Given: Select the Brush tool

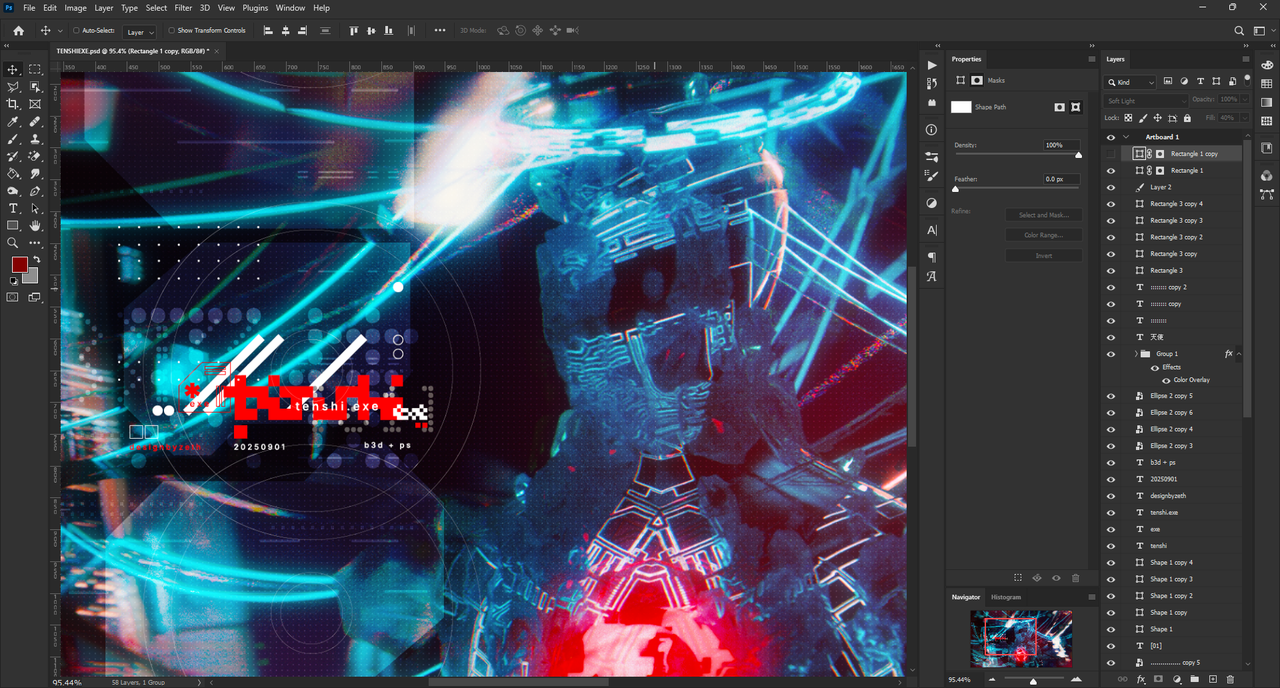Looking at the screenshot, I should pyautogui.click(x=13, y=139).
